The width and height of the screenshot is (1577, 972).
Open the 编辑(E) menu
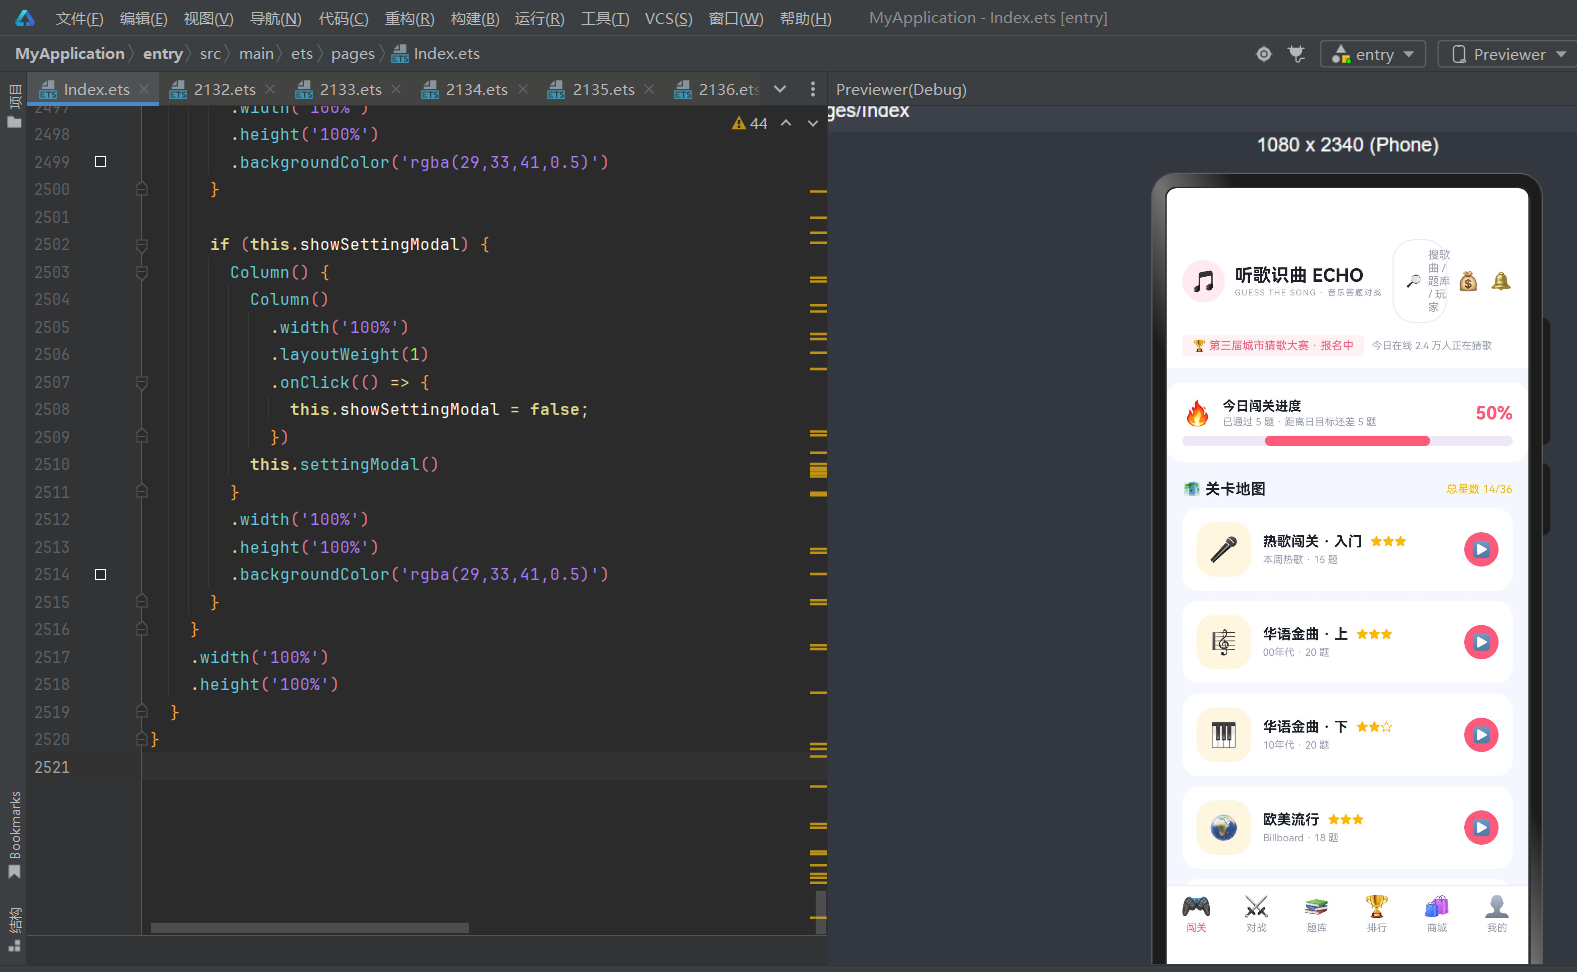point(143,18)
